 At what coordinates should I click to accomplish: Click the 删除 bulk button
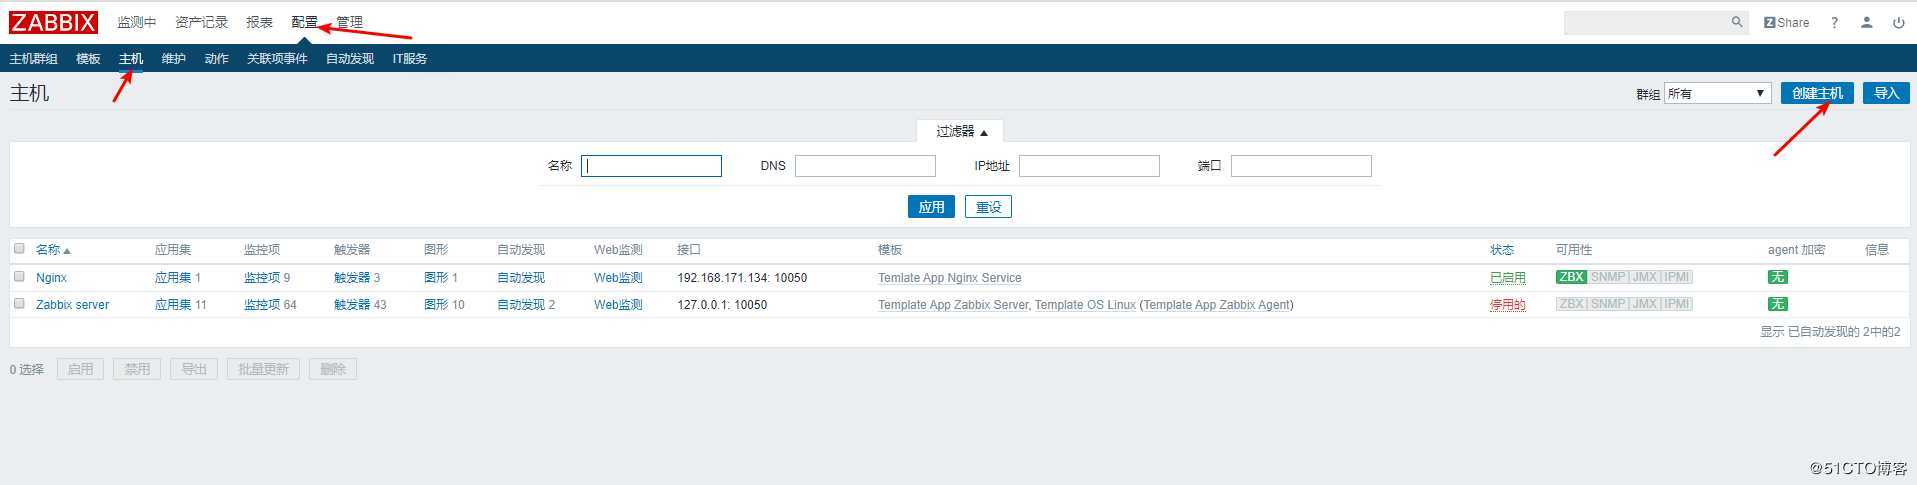(333, 369)
